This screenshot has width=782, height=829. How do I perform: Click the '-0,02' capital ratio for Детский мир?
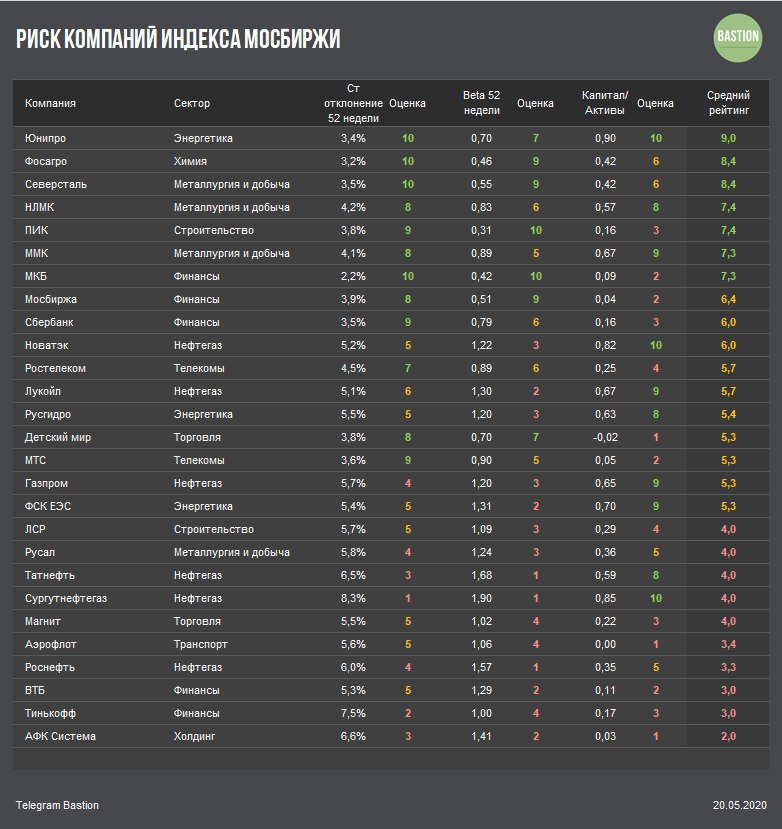(605, 437)
